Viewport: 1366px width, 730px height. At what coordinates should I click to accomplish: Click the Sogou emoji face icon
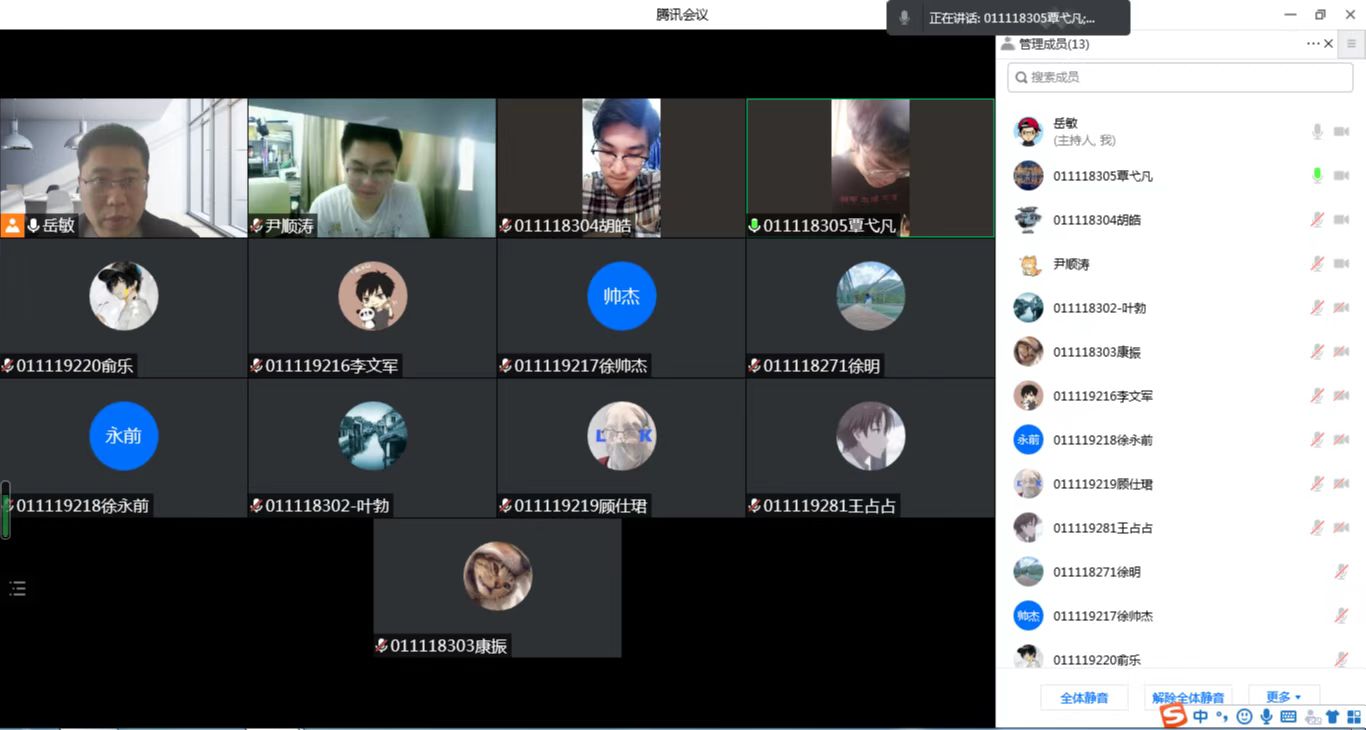tap(1244, 716)
